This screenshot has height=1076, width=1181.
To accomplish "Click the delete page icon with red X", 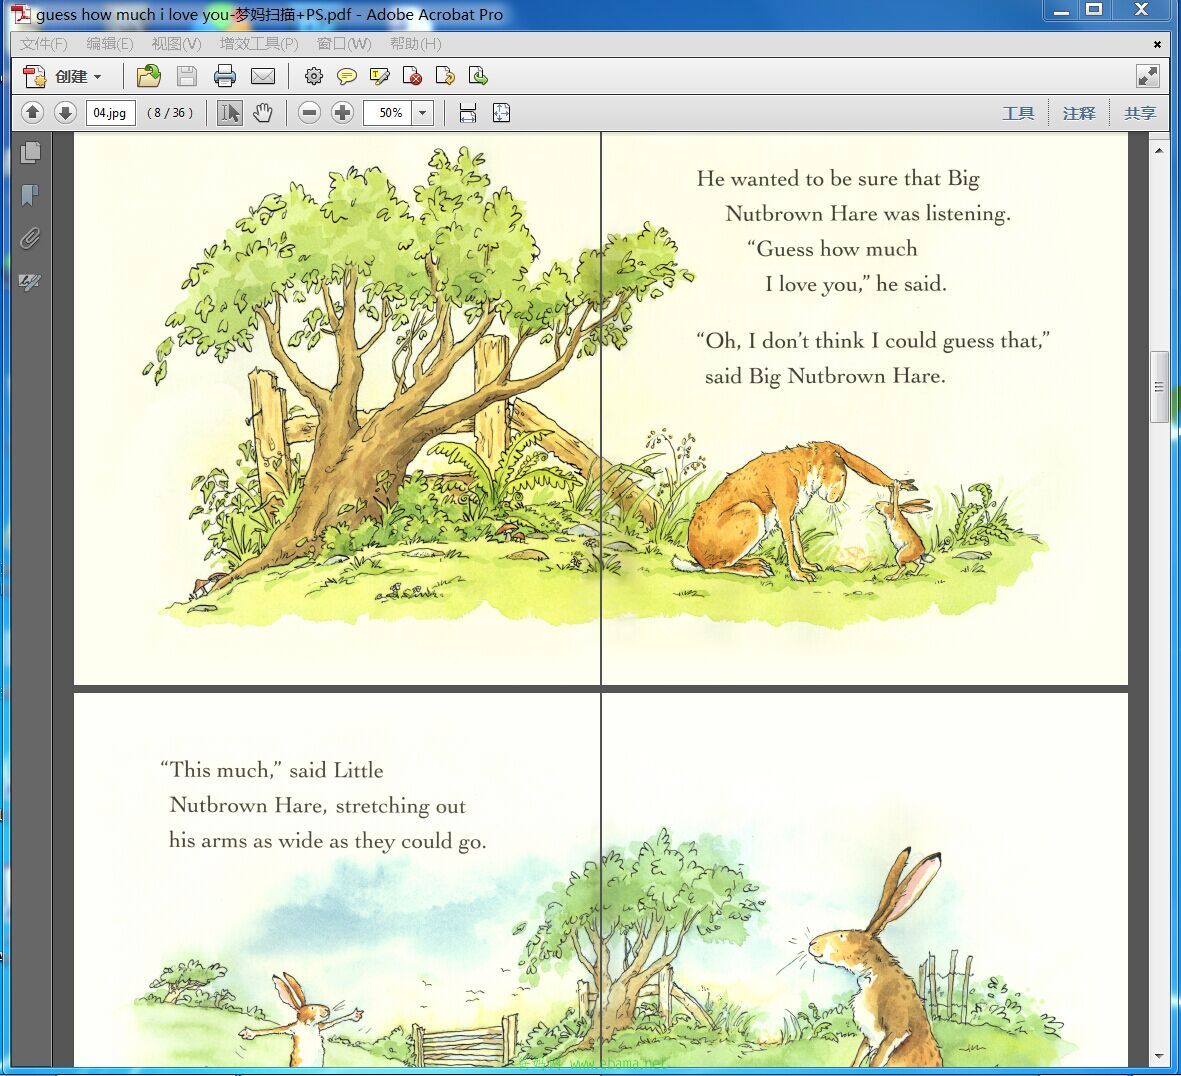I will [412, 76].
